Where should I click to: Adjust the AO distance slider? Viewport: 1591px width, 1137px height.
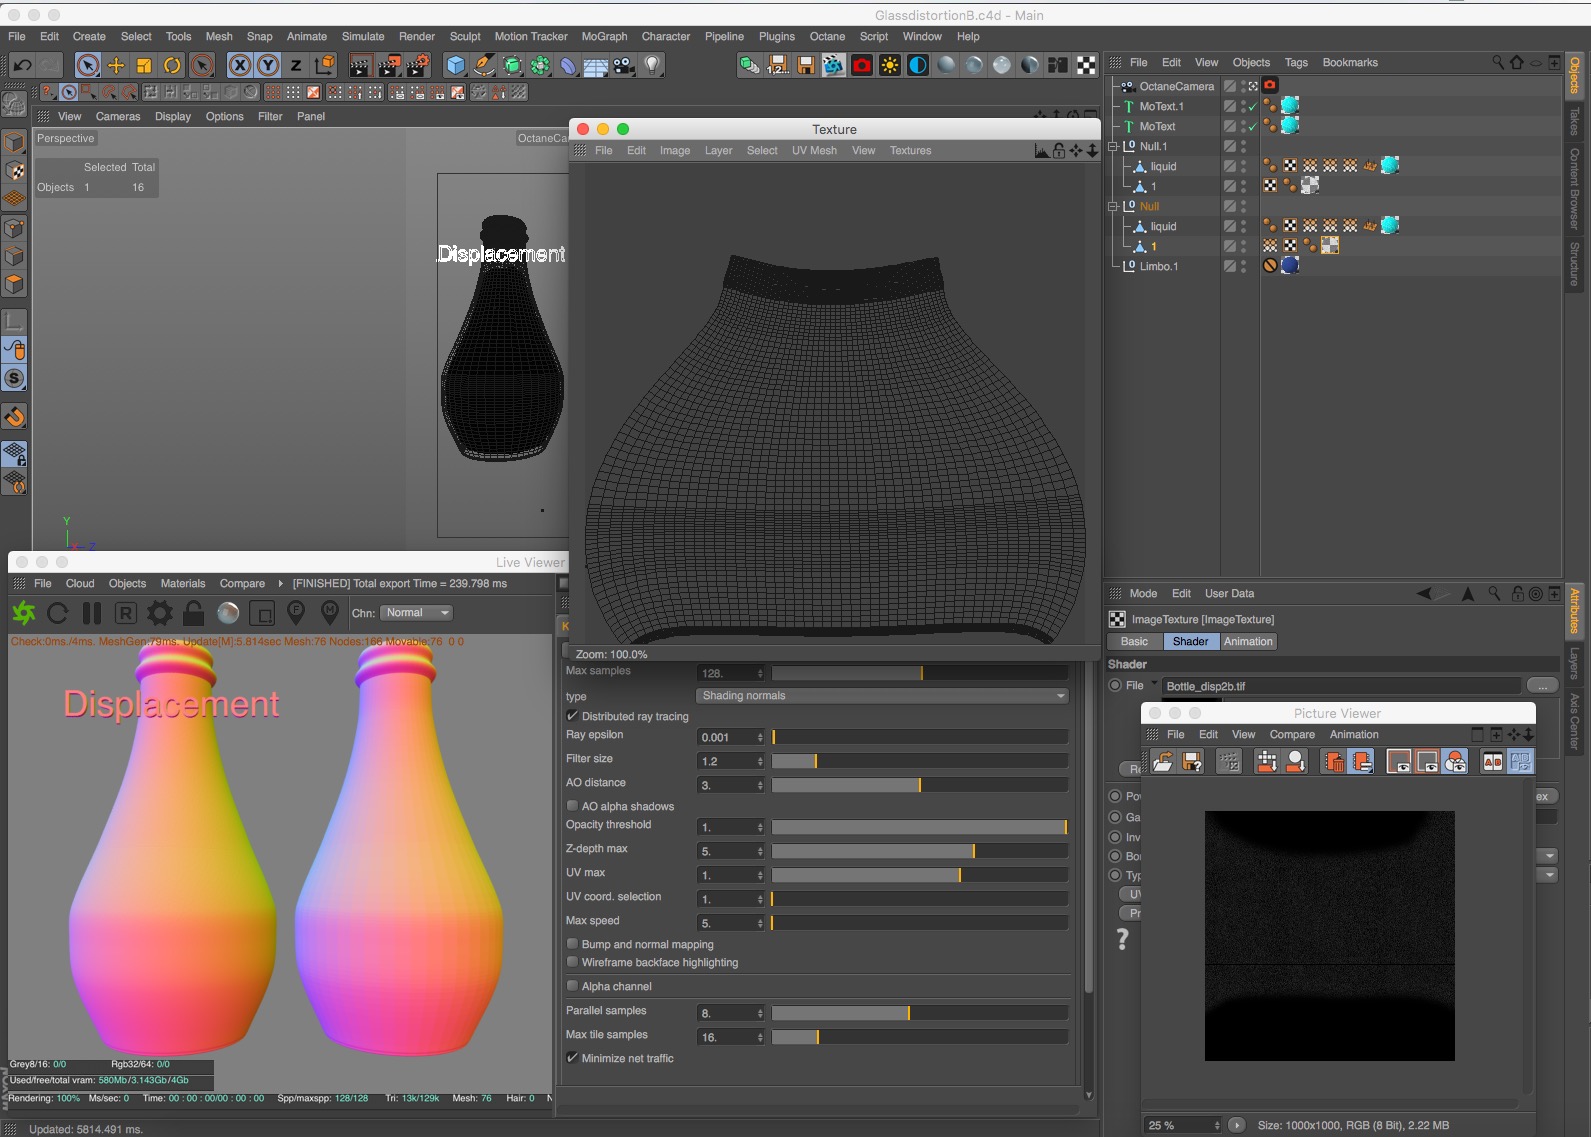point(919,785)
